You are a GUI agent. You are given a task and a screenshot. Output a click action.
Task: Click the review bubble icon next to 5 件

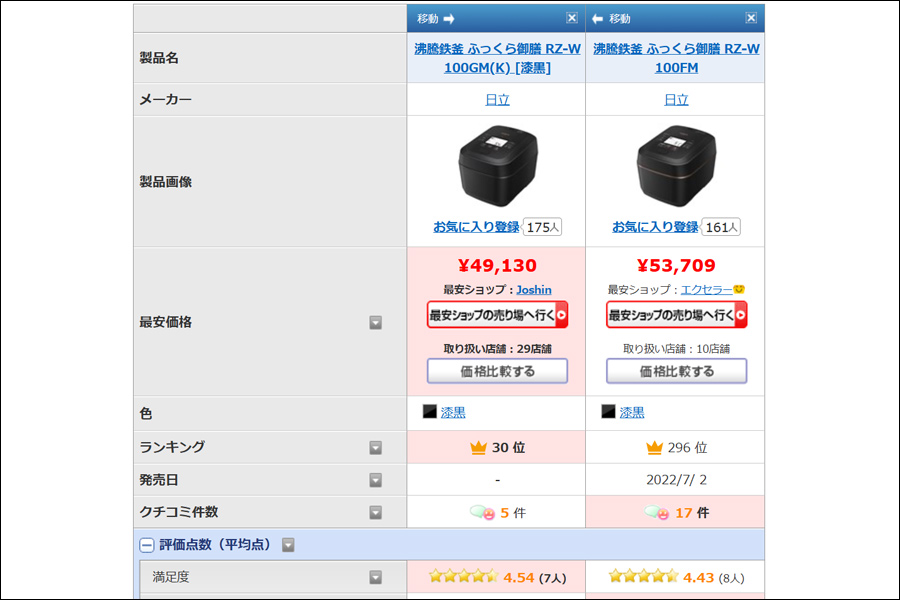pos(482,512)
